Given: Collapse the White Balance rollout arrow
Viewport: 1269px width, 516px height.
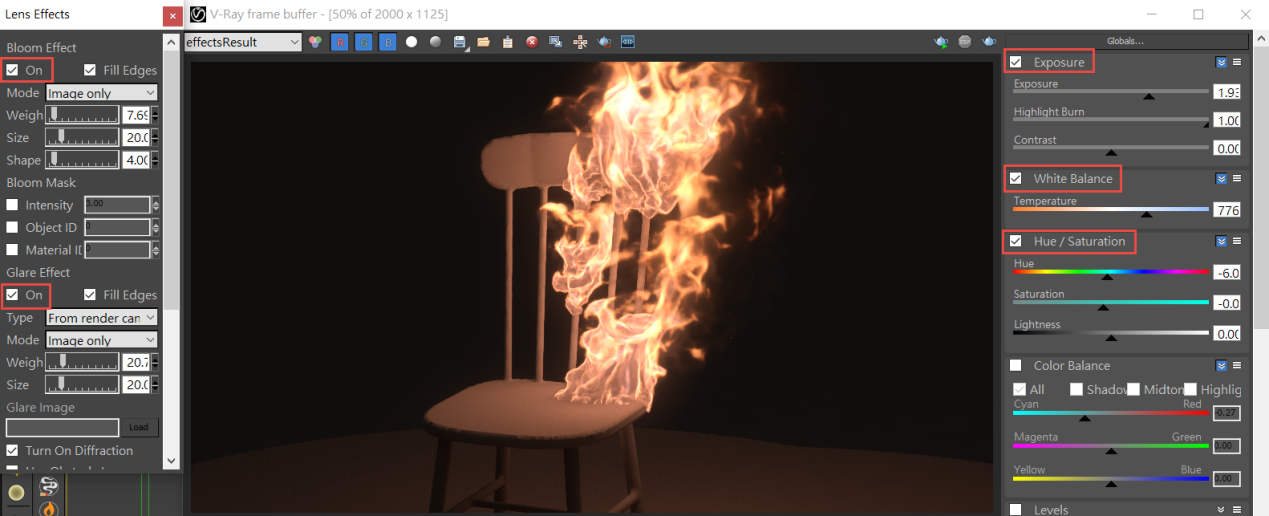Looking at the screenshot, I should (1221, 178).
